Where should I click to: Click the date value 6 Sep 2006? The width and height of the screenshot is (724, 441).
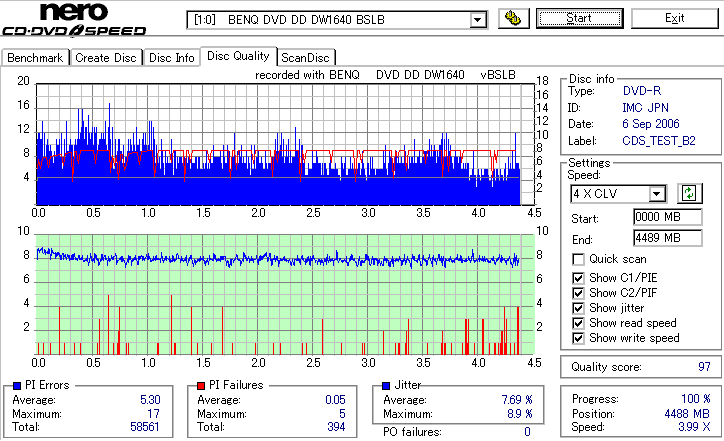pyautogui.click(x=651, y=124)
